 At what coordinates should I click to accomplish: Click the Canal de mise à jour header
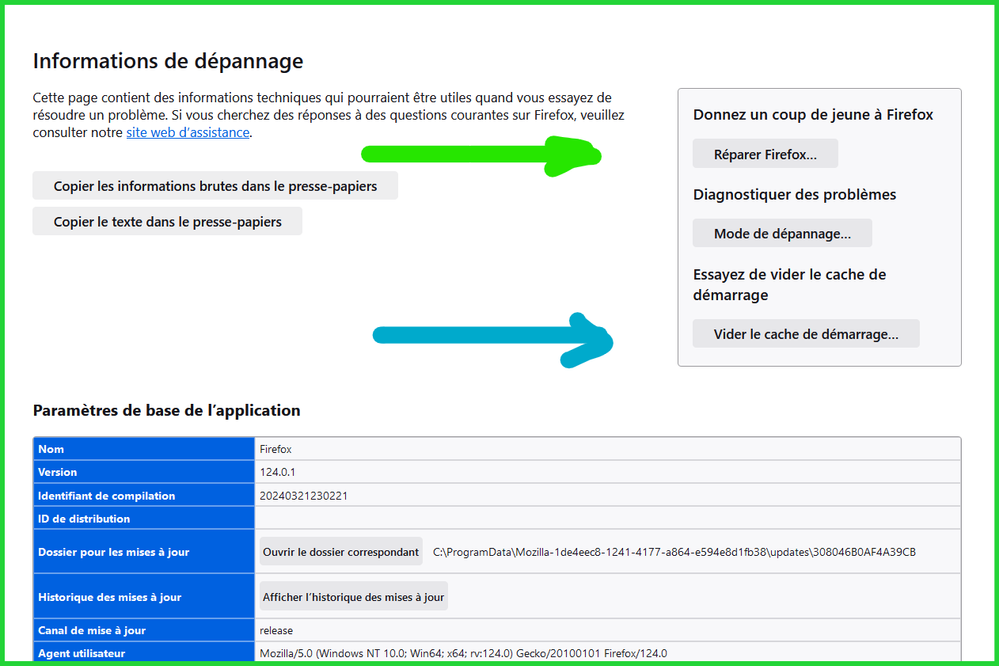(144, 630)
